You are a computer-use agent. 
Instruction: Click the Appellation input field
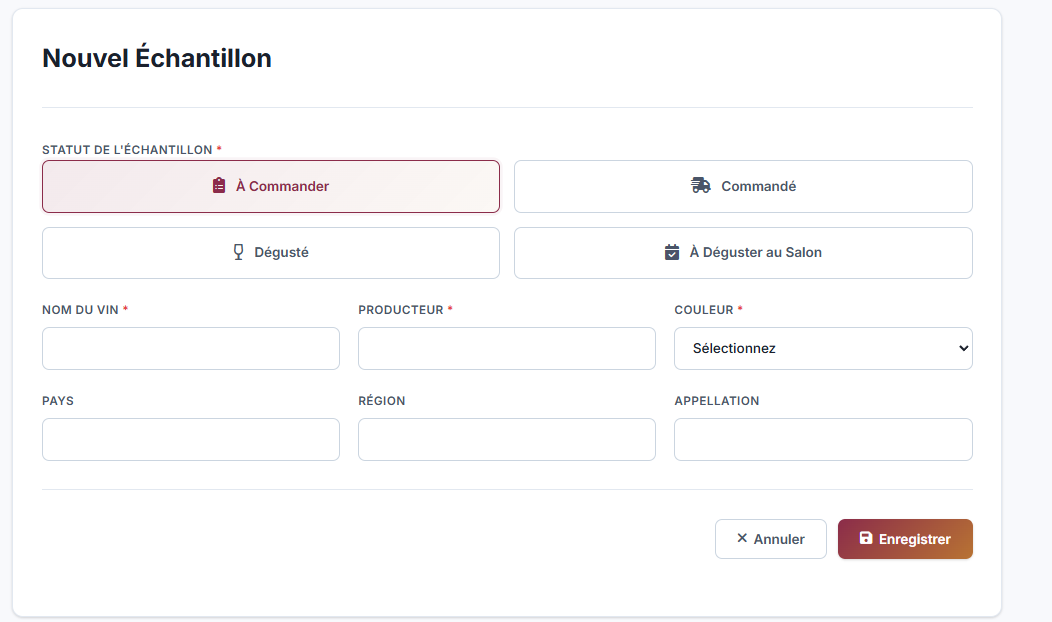pos(822,439)
